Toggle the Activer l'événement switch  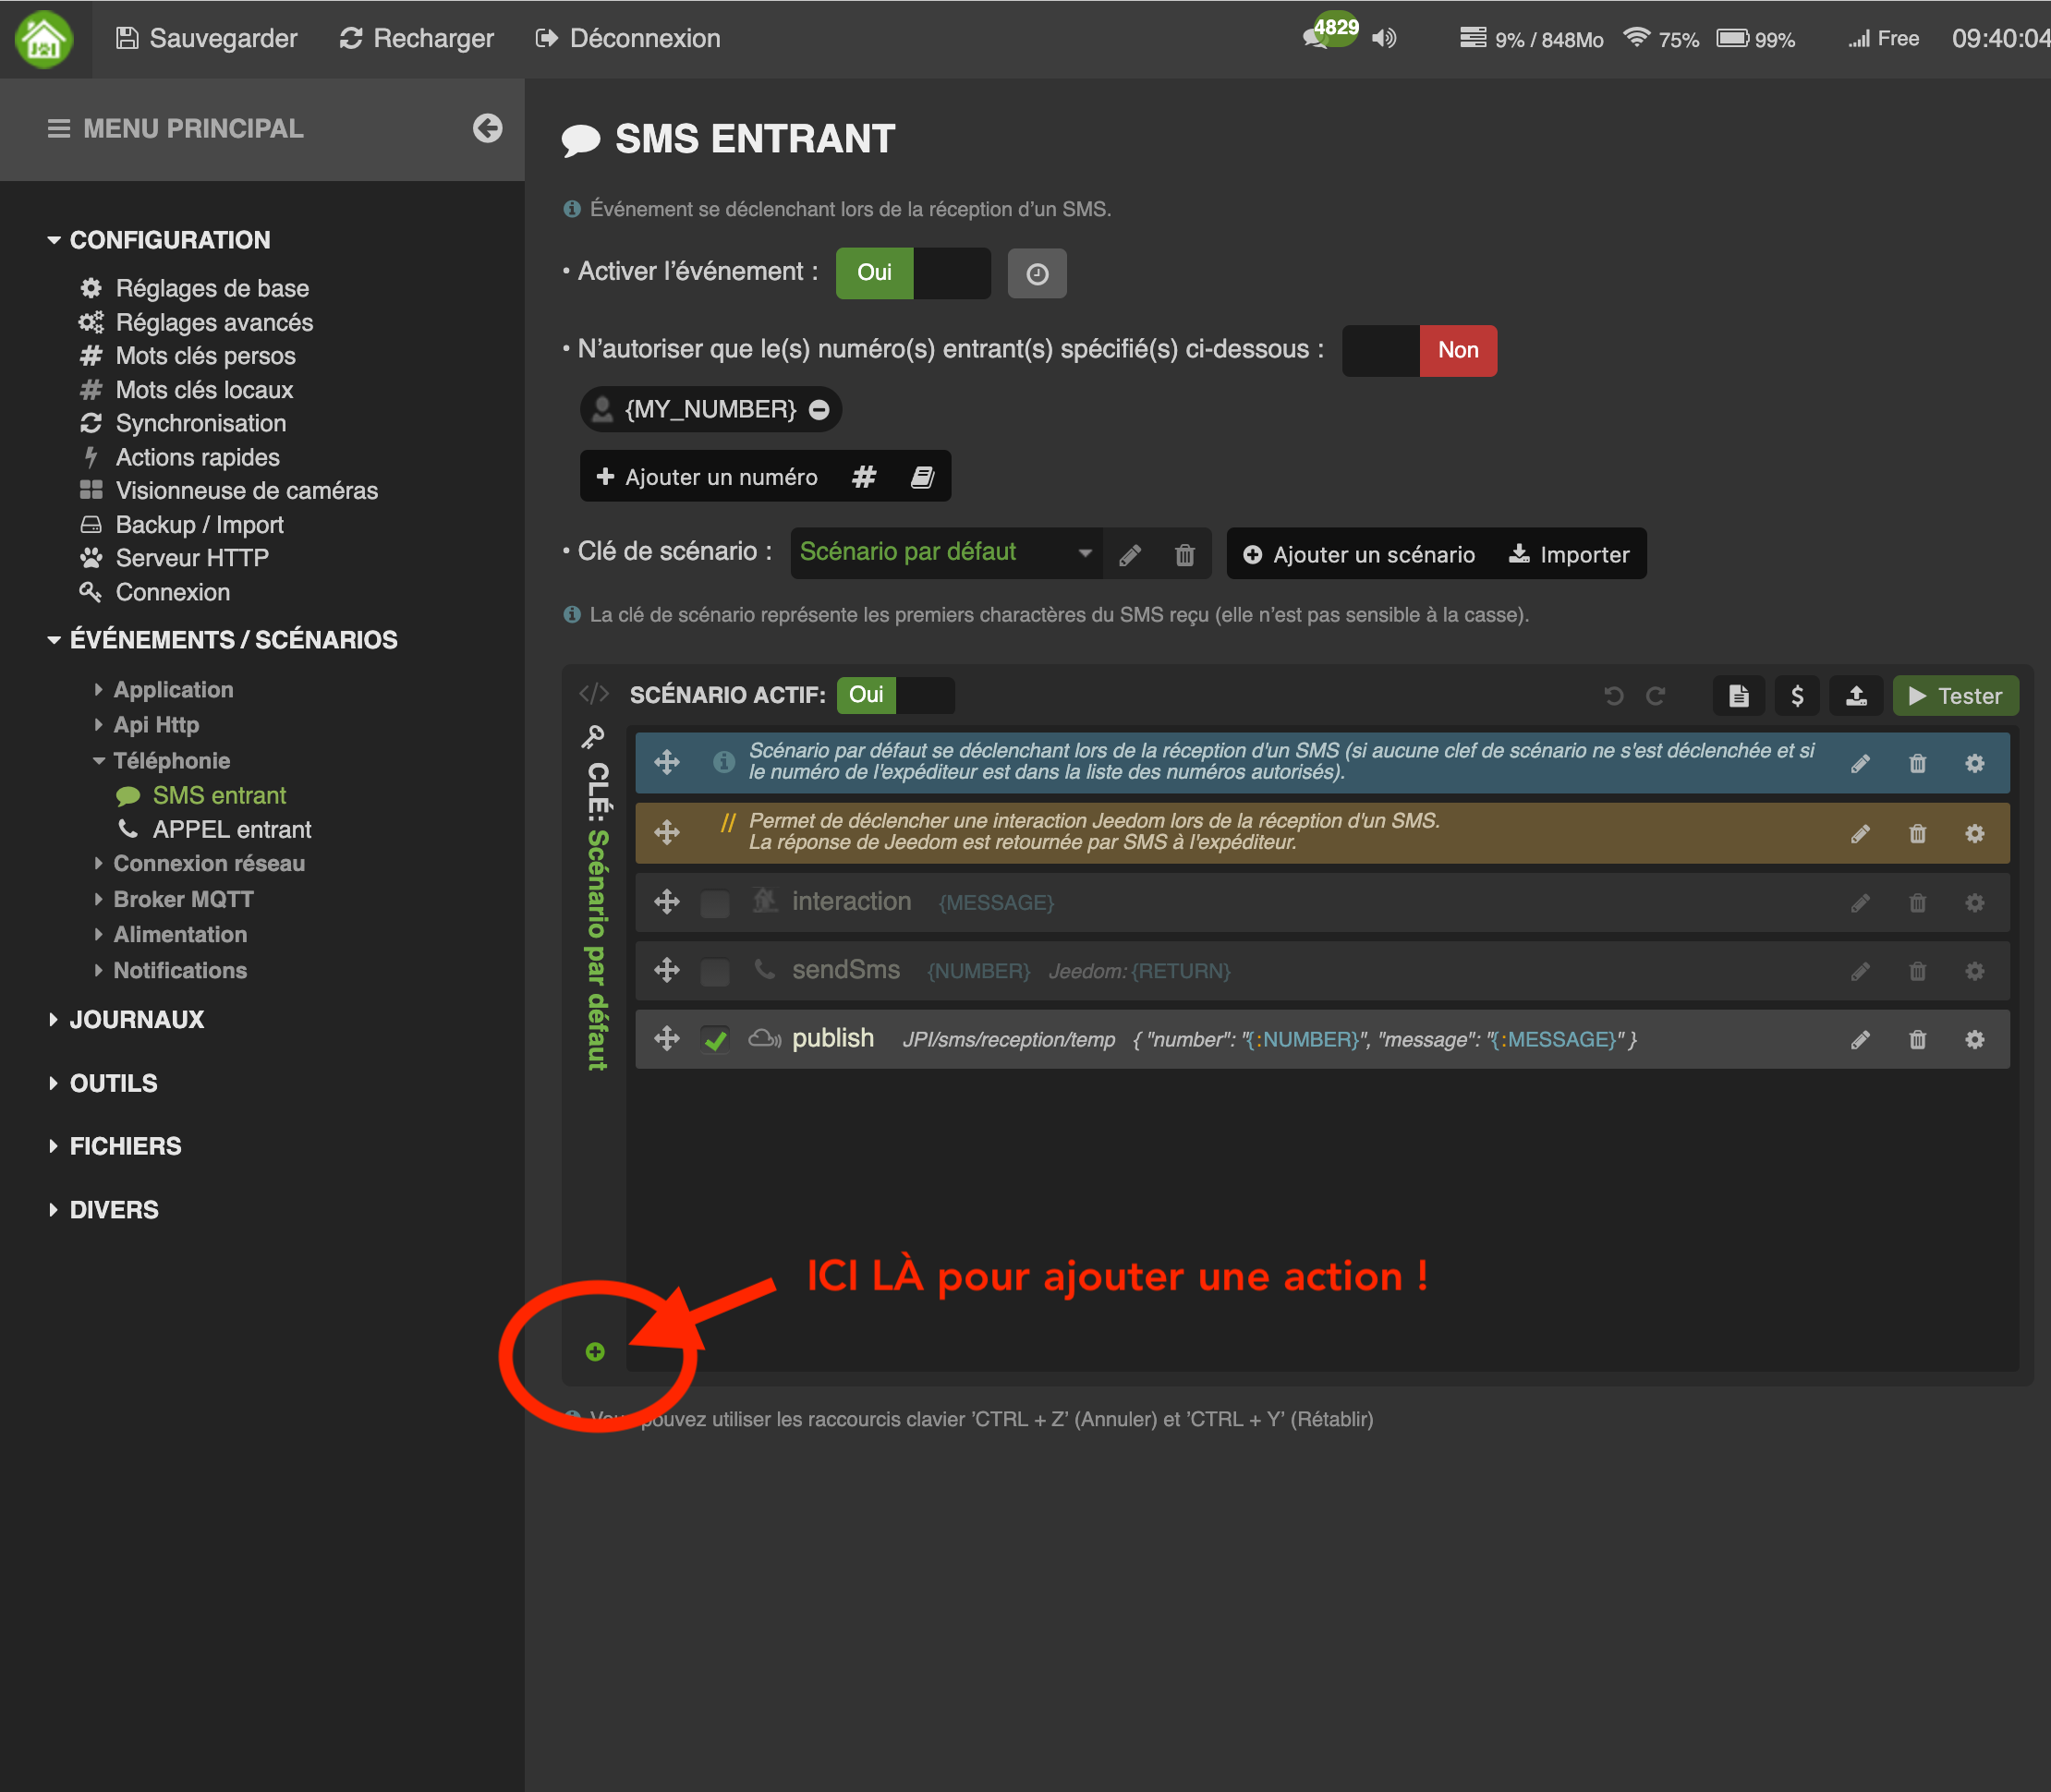coord(912,273)
